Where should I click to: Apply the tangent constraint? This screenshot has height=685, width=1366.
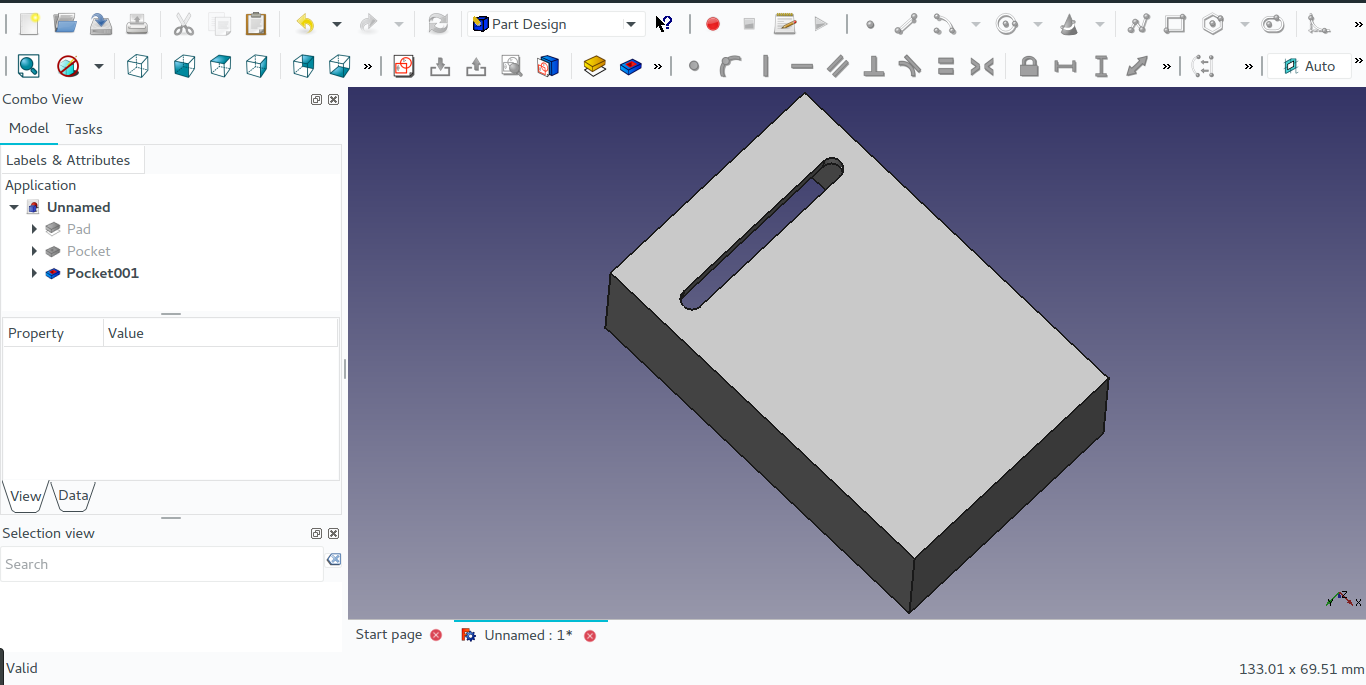tap(910, 66)
